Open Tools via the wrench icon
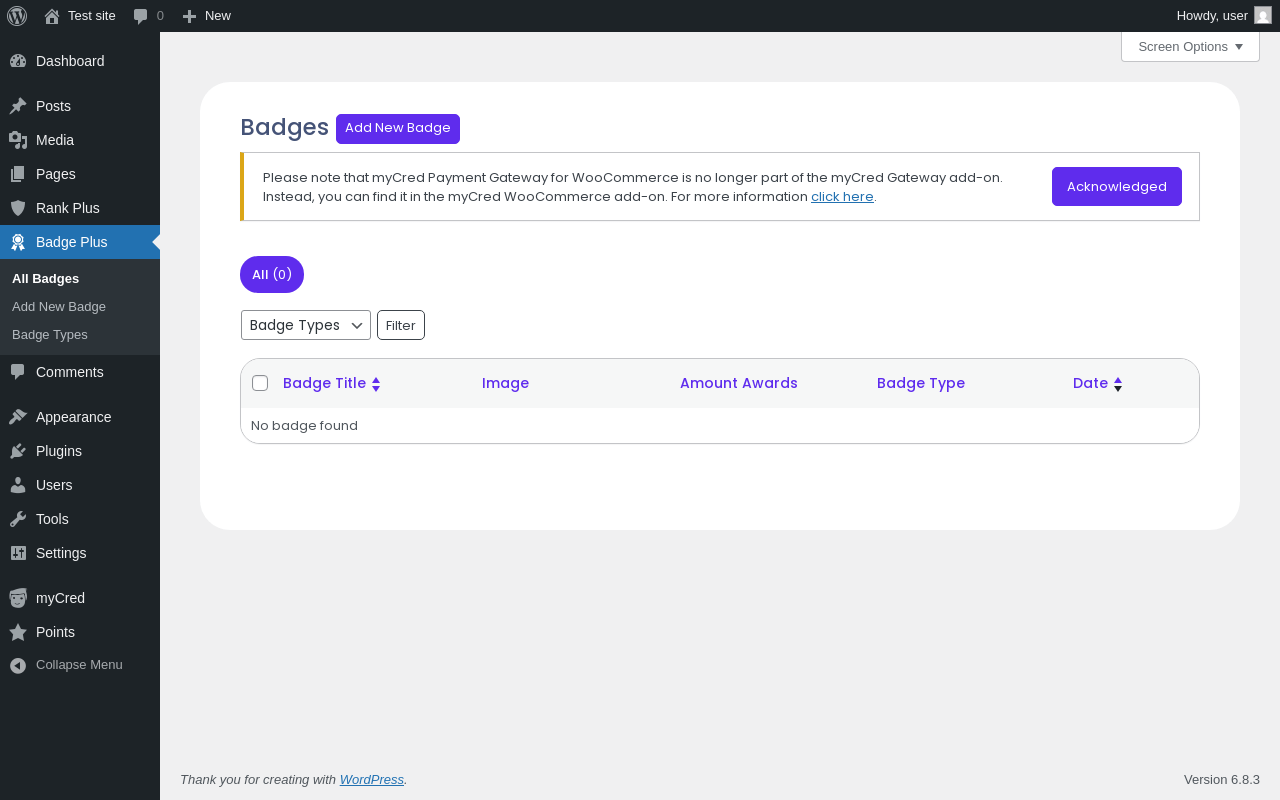This screenshot has height=800, width=1280. pos(18,519)
